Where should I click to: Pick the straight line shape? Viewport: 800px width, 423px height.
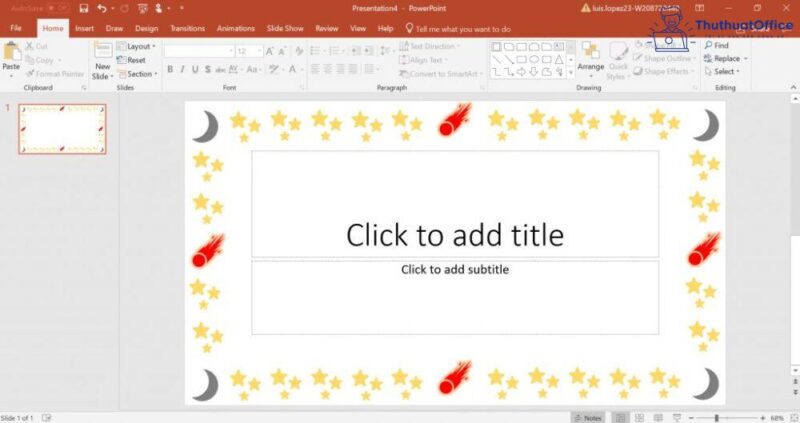(x=496, y=59)
